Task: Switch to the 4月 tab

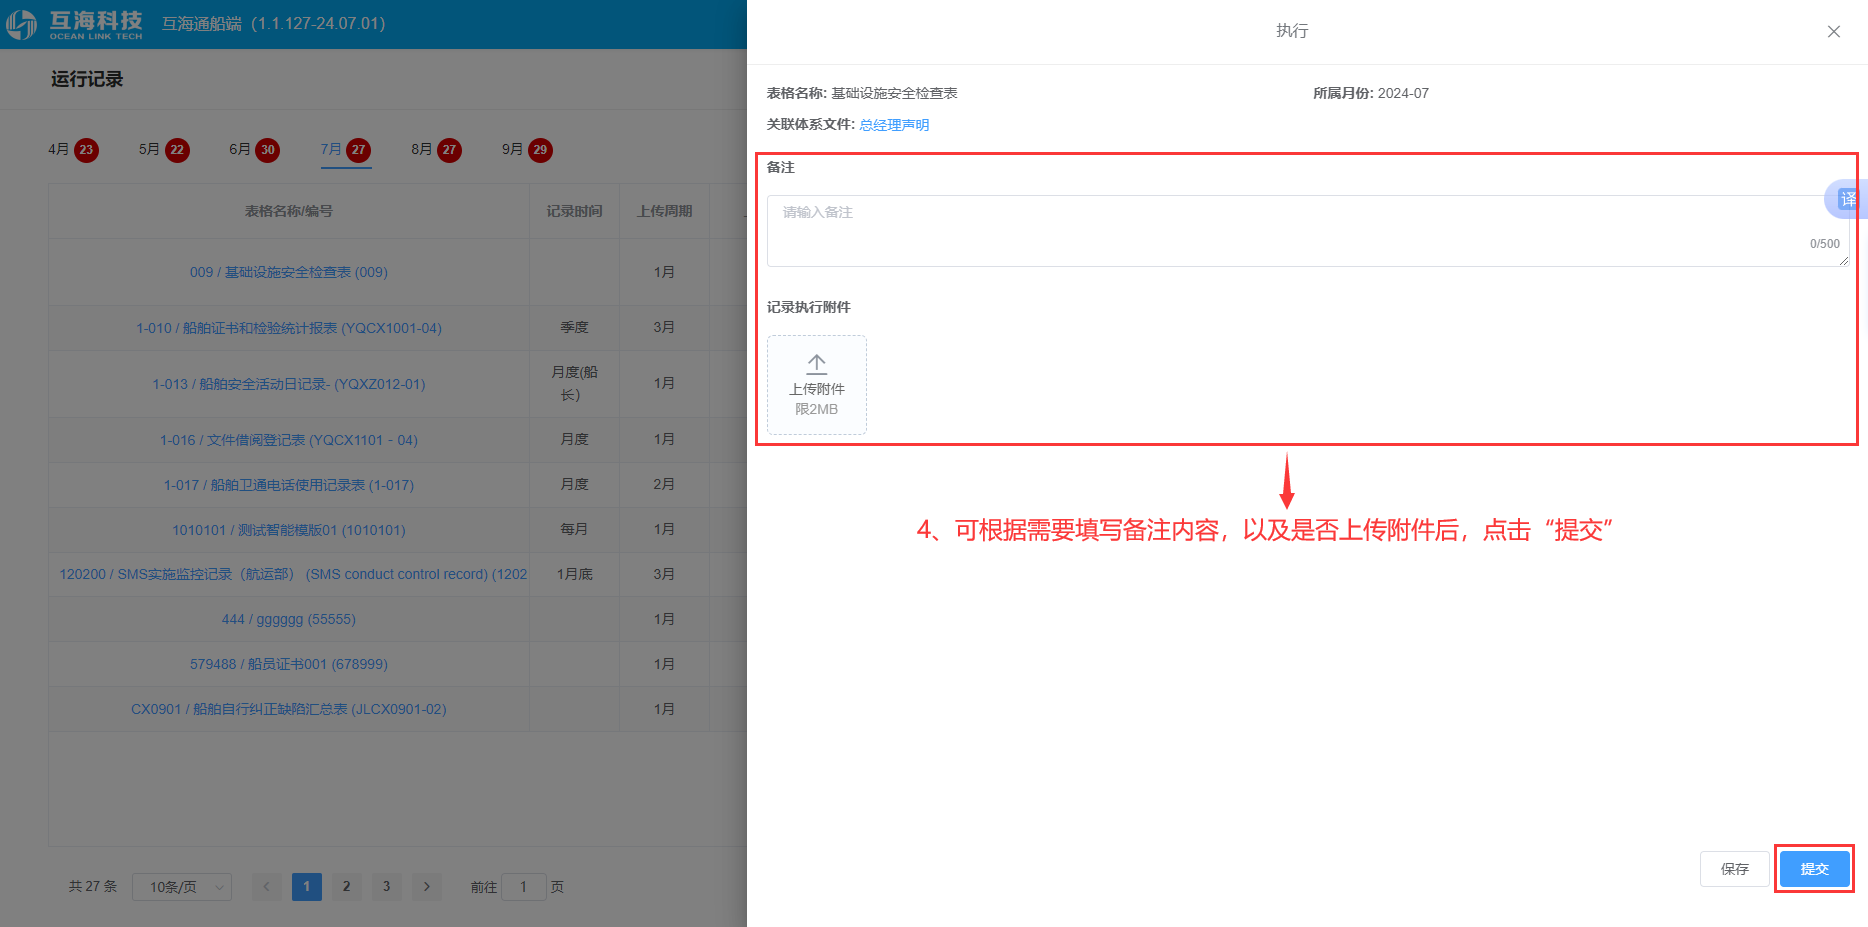Action: (x=73, y=150)
